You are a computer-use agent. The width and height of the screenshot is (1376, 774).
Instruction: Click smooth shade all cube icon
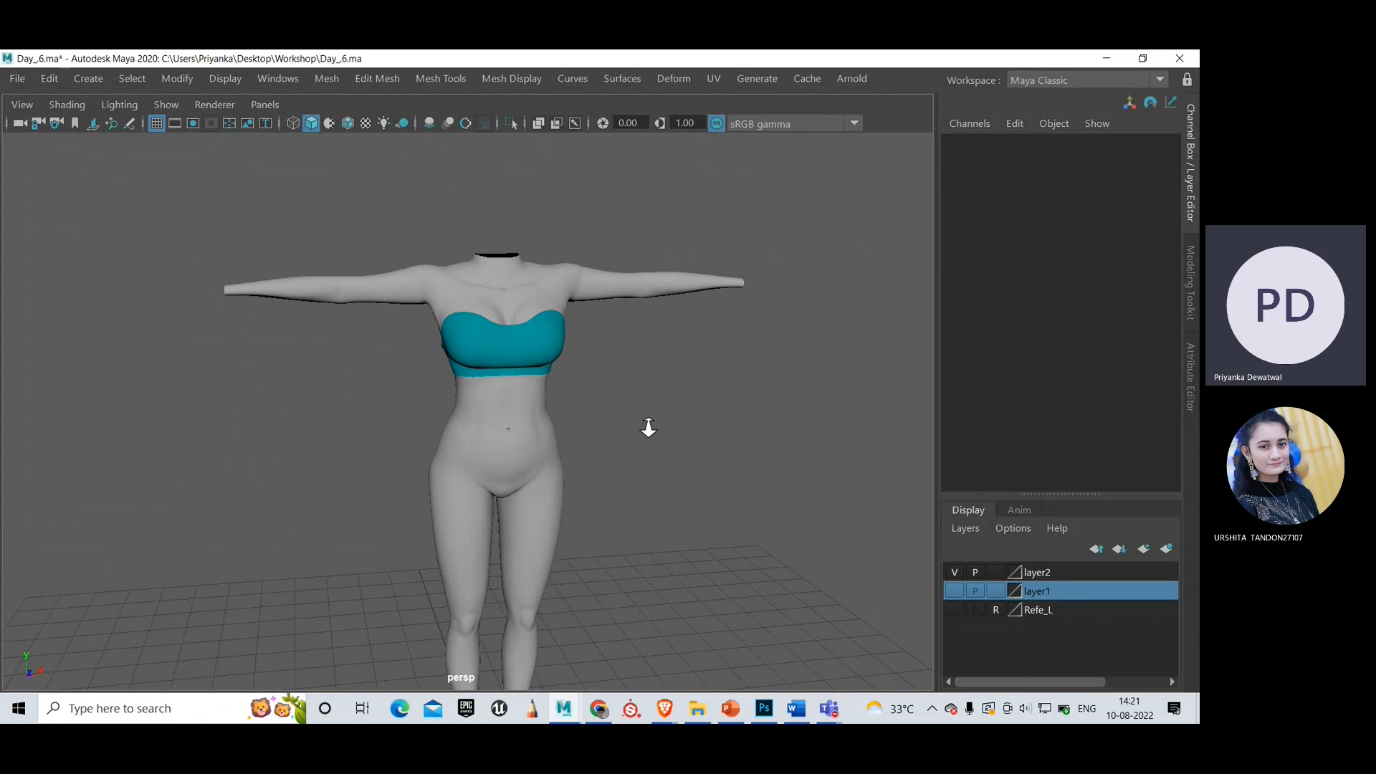311,123
